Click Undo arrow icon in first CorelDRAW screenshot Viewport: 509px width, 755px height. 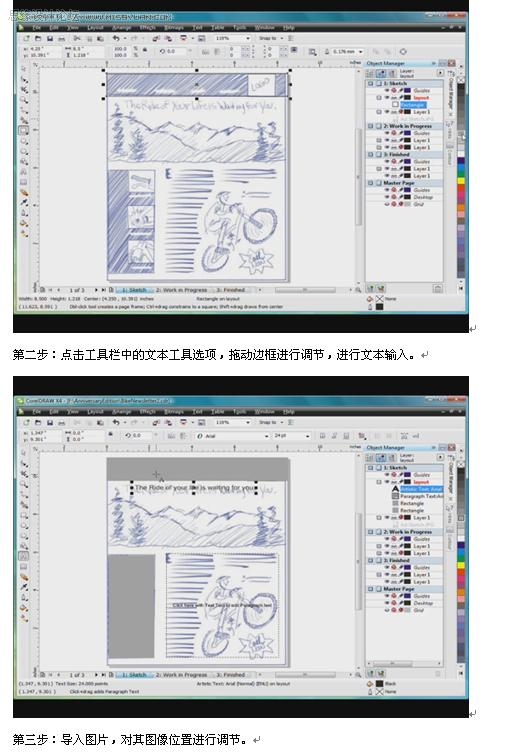[x=116, y=38]
